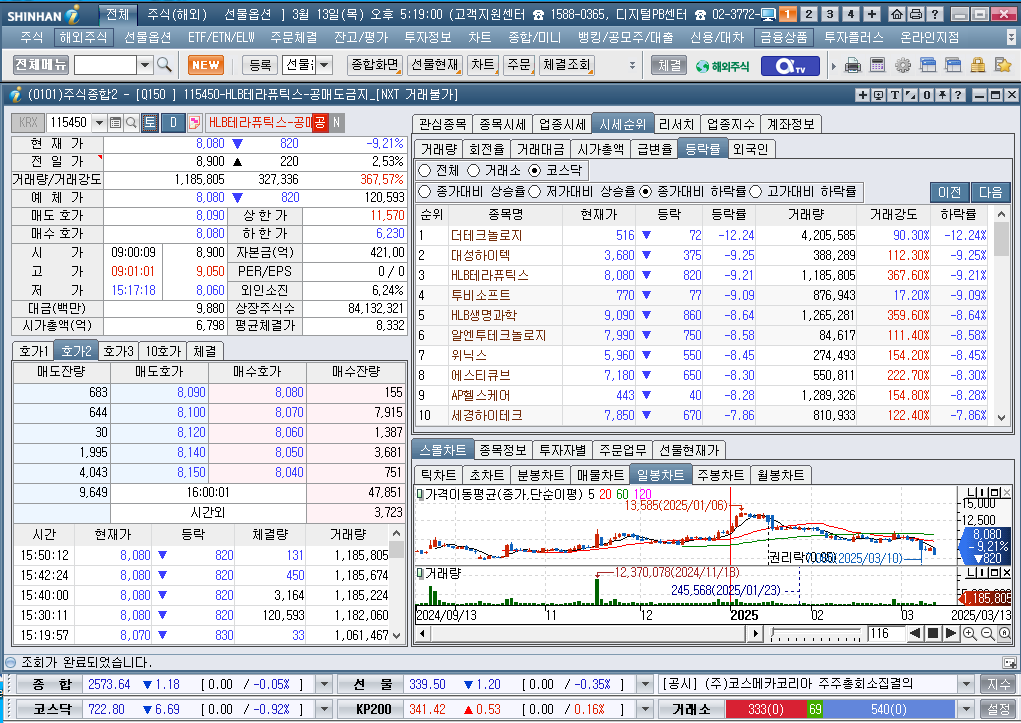1021x723 pixels.
Task: Open the 공시 news ticker dropdown
Action: (966, 684)
